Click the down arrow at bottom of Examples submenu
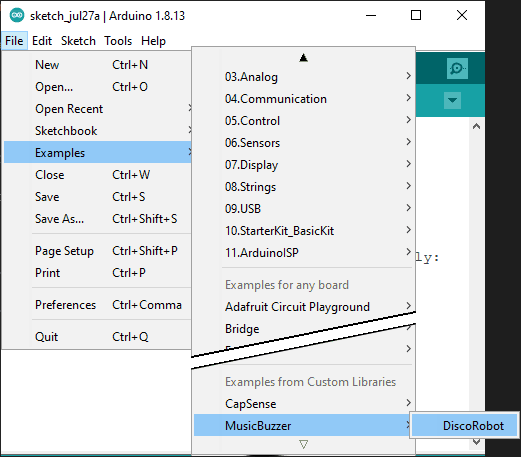Viewport: 521px width, 457px height. 303,444
